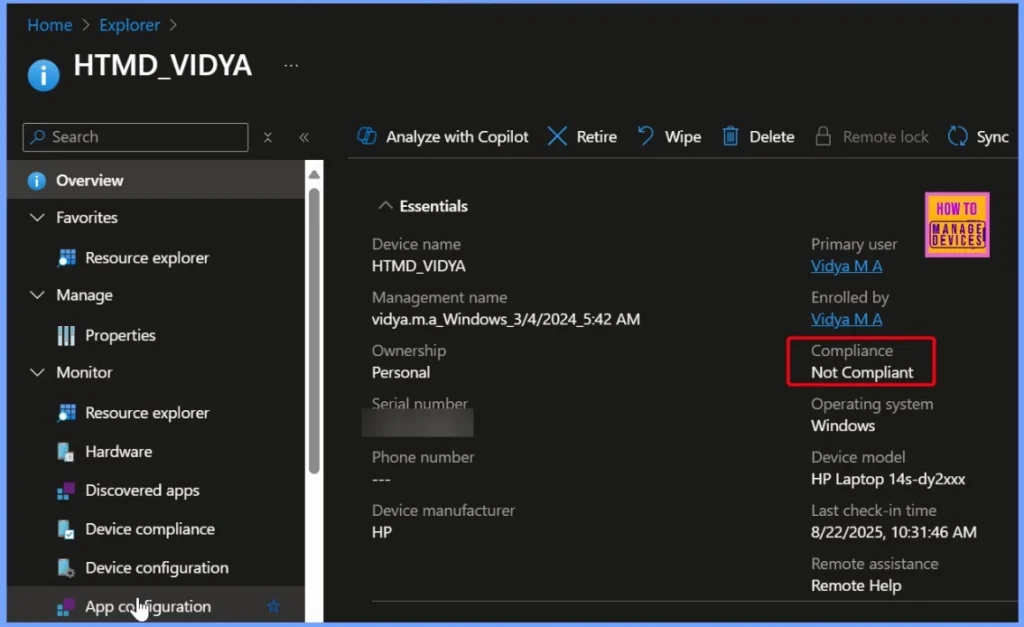Click the Management name value text
This screenshot has width=1024, height=627.
pos(505,319)
